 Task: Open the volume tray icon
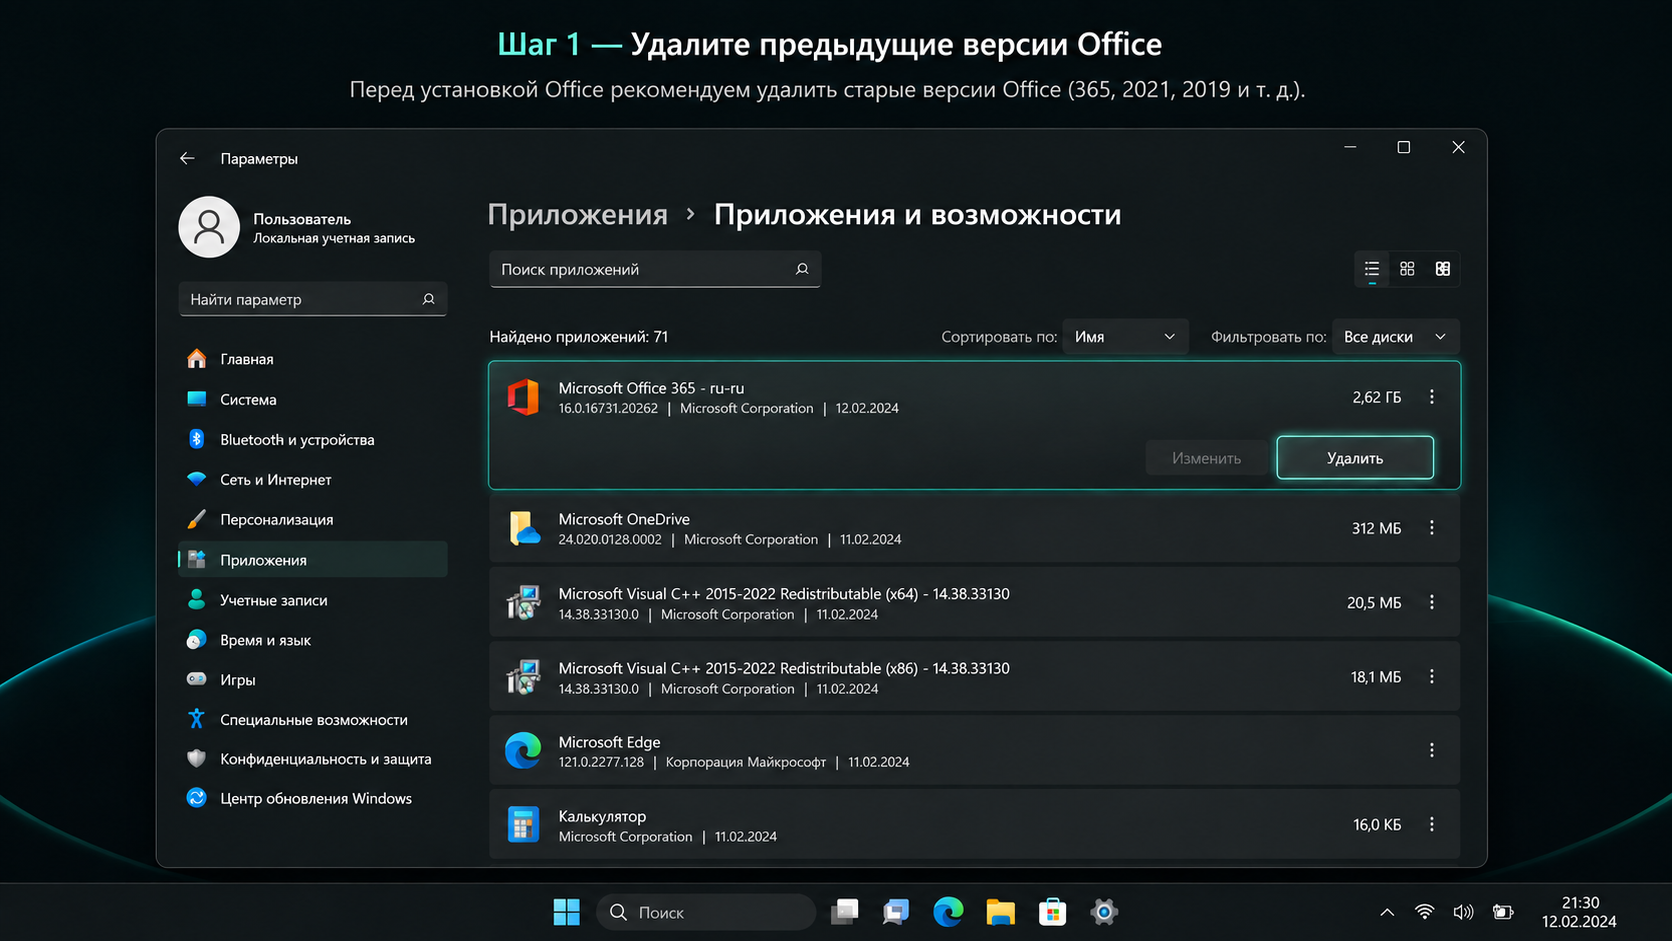1463,912
